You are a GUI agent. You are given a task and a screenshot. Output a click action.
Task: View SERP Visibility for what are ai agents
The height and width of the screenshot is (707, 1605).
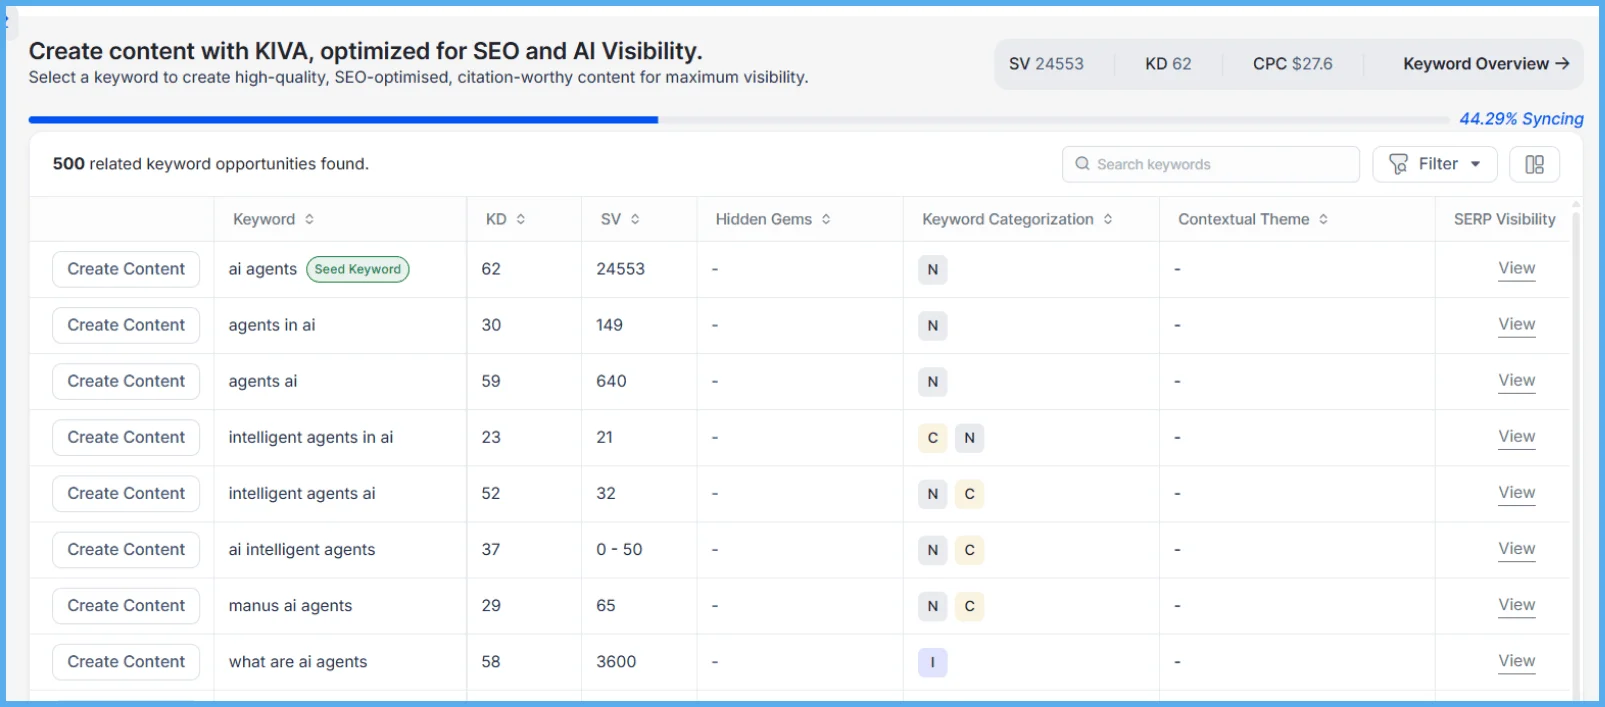pyautogui.click(x=1516, y=661)
